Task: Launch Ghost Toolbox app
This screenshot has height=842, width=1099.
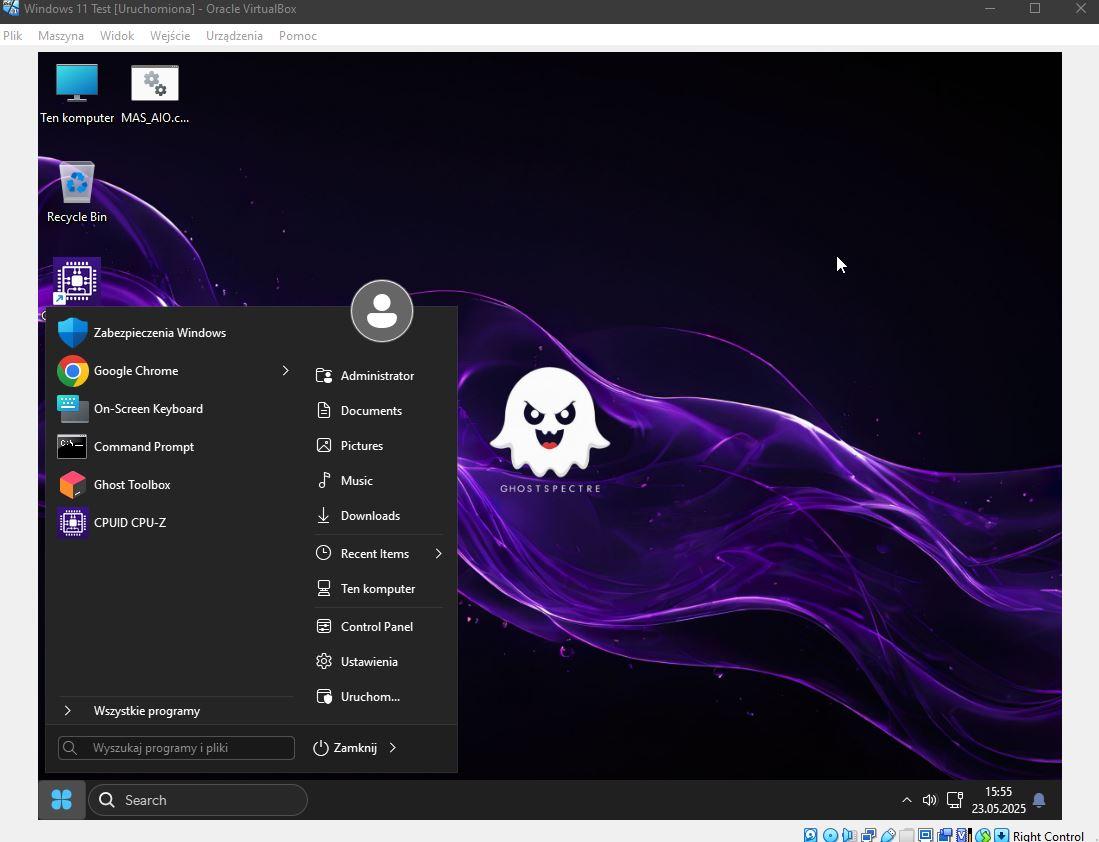Action: [x=131, y=485]
